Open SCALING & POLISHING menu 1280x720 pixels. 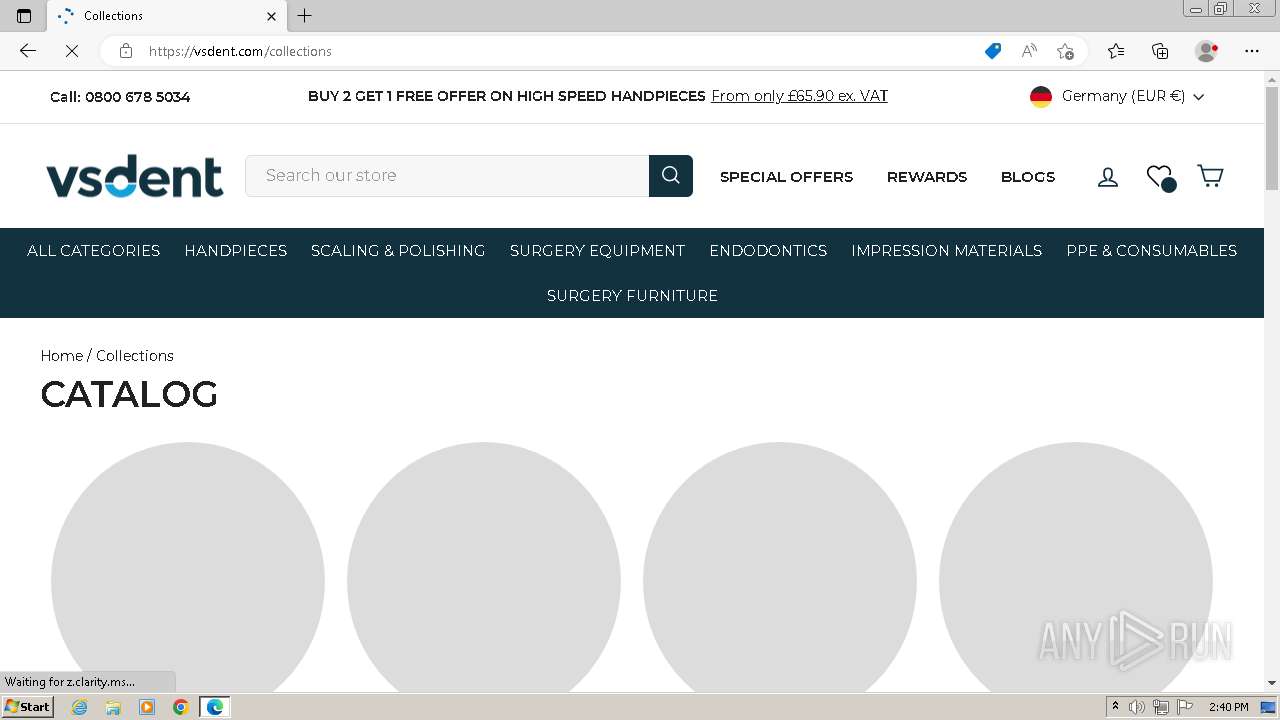coord(398,251)
